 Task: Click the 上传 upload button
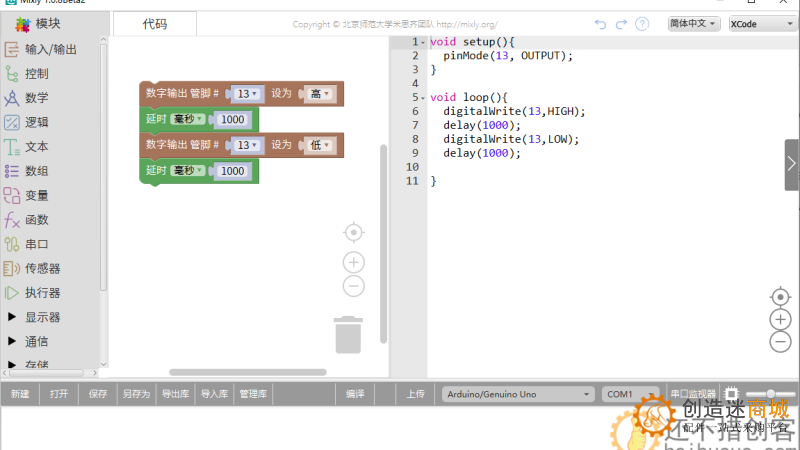(415, 394)
